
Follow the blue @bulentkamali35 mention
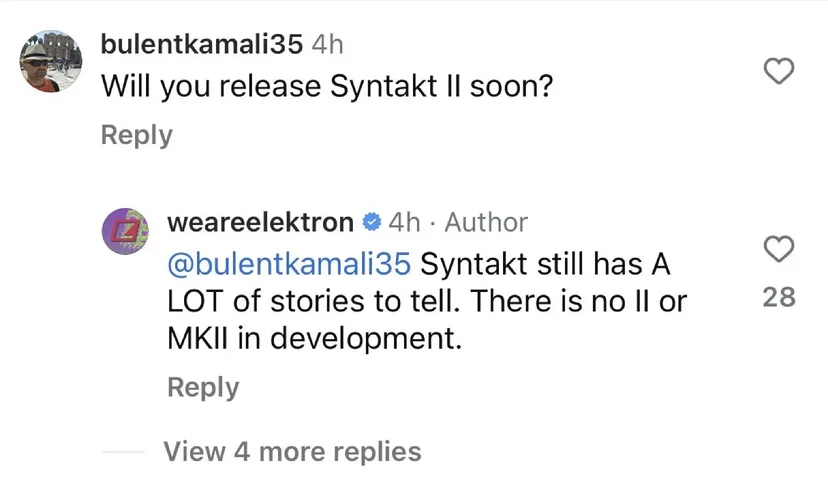click(288, 264)
